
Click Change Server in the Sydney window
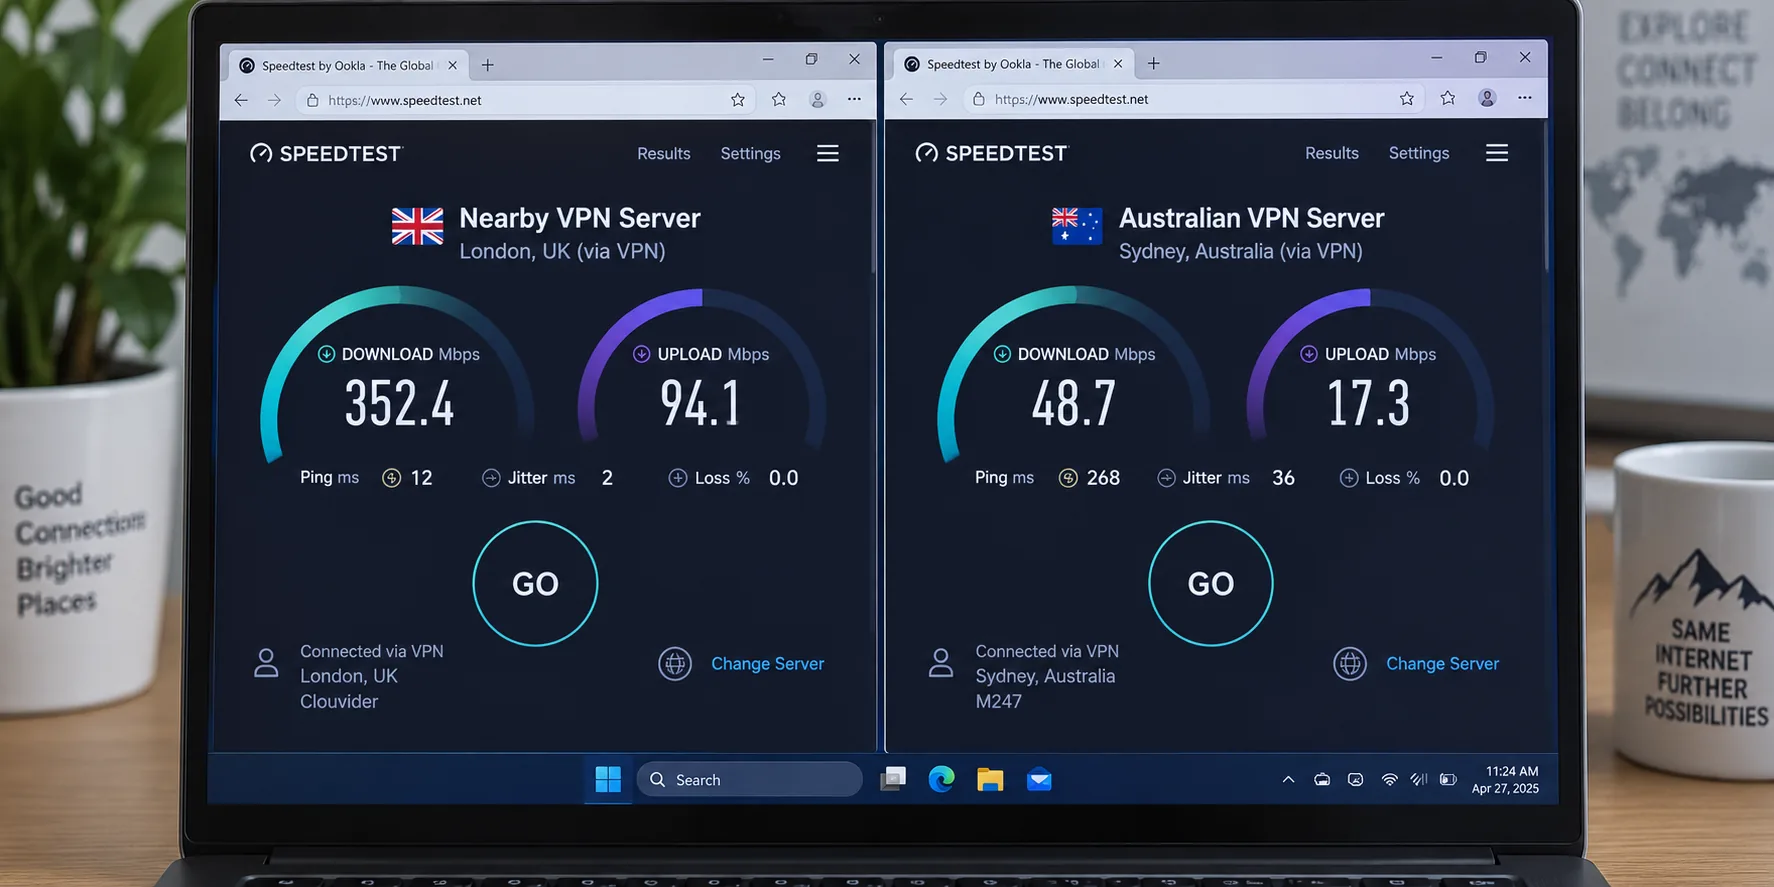(1442, 664)
